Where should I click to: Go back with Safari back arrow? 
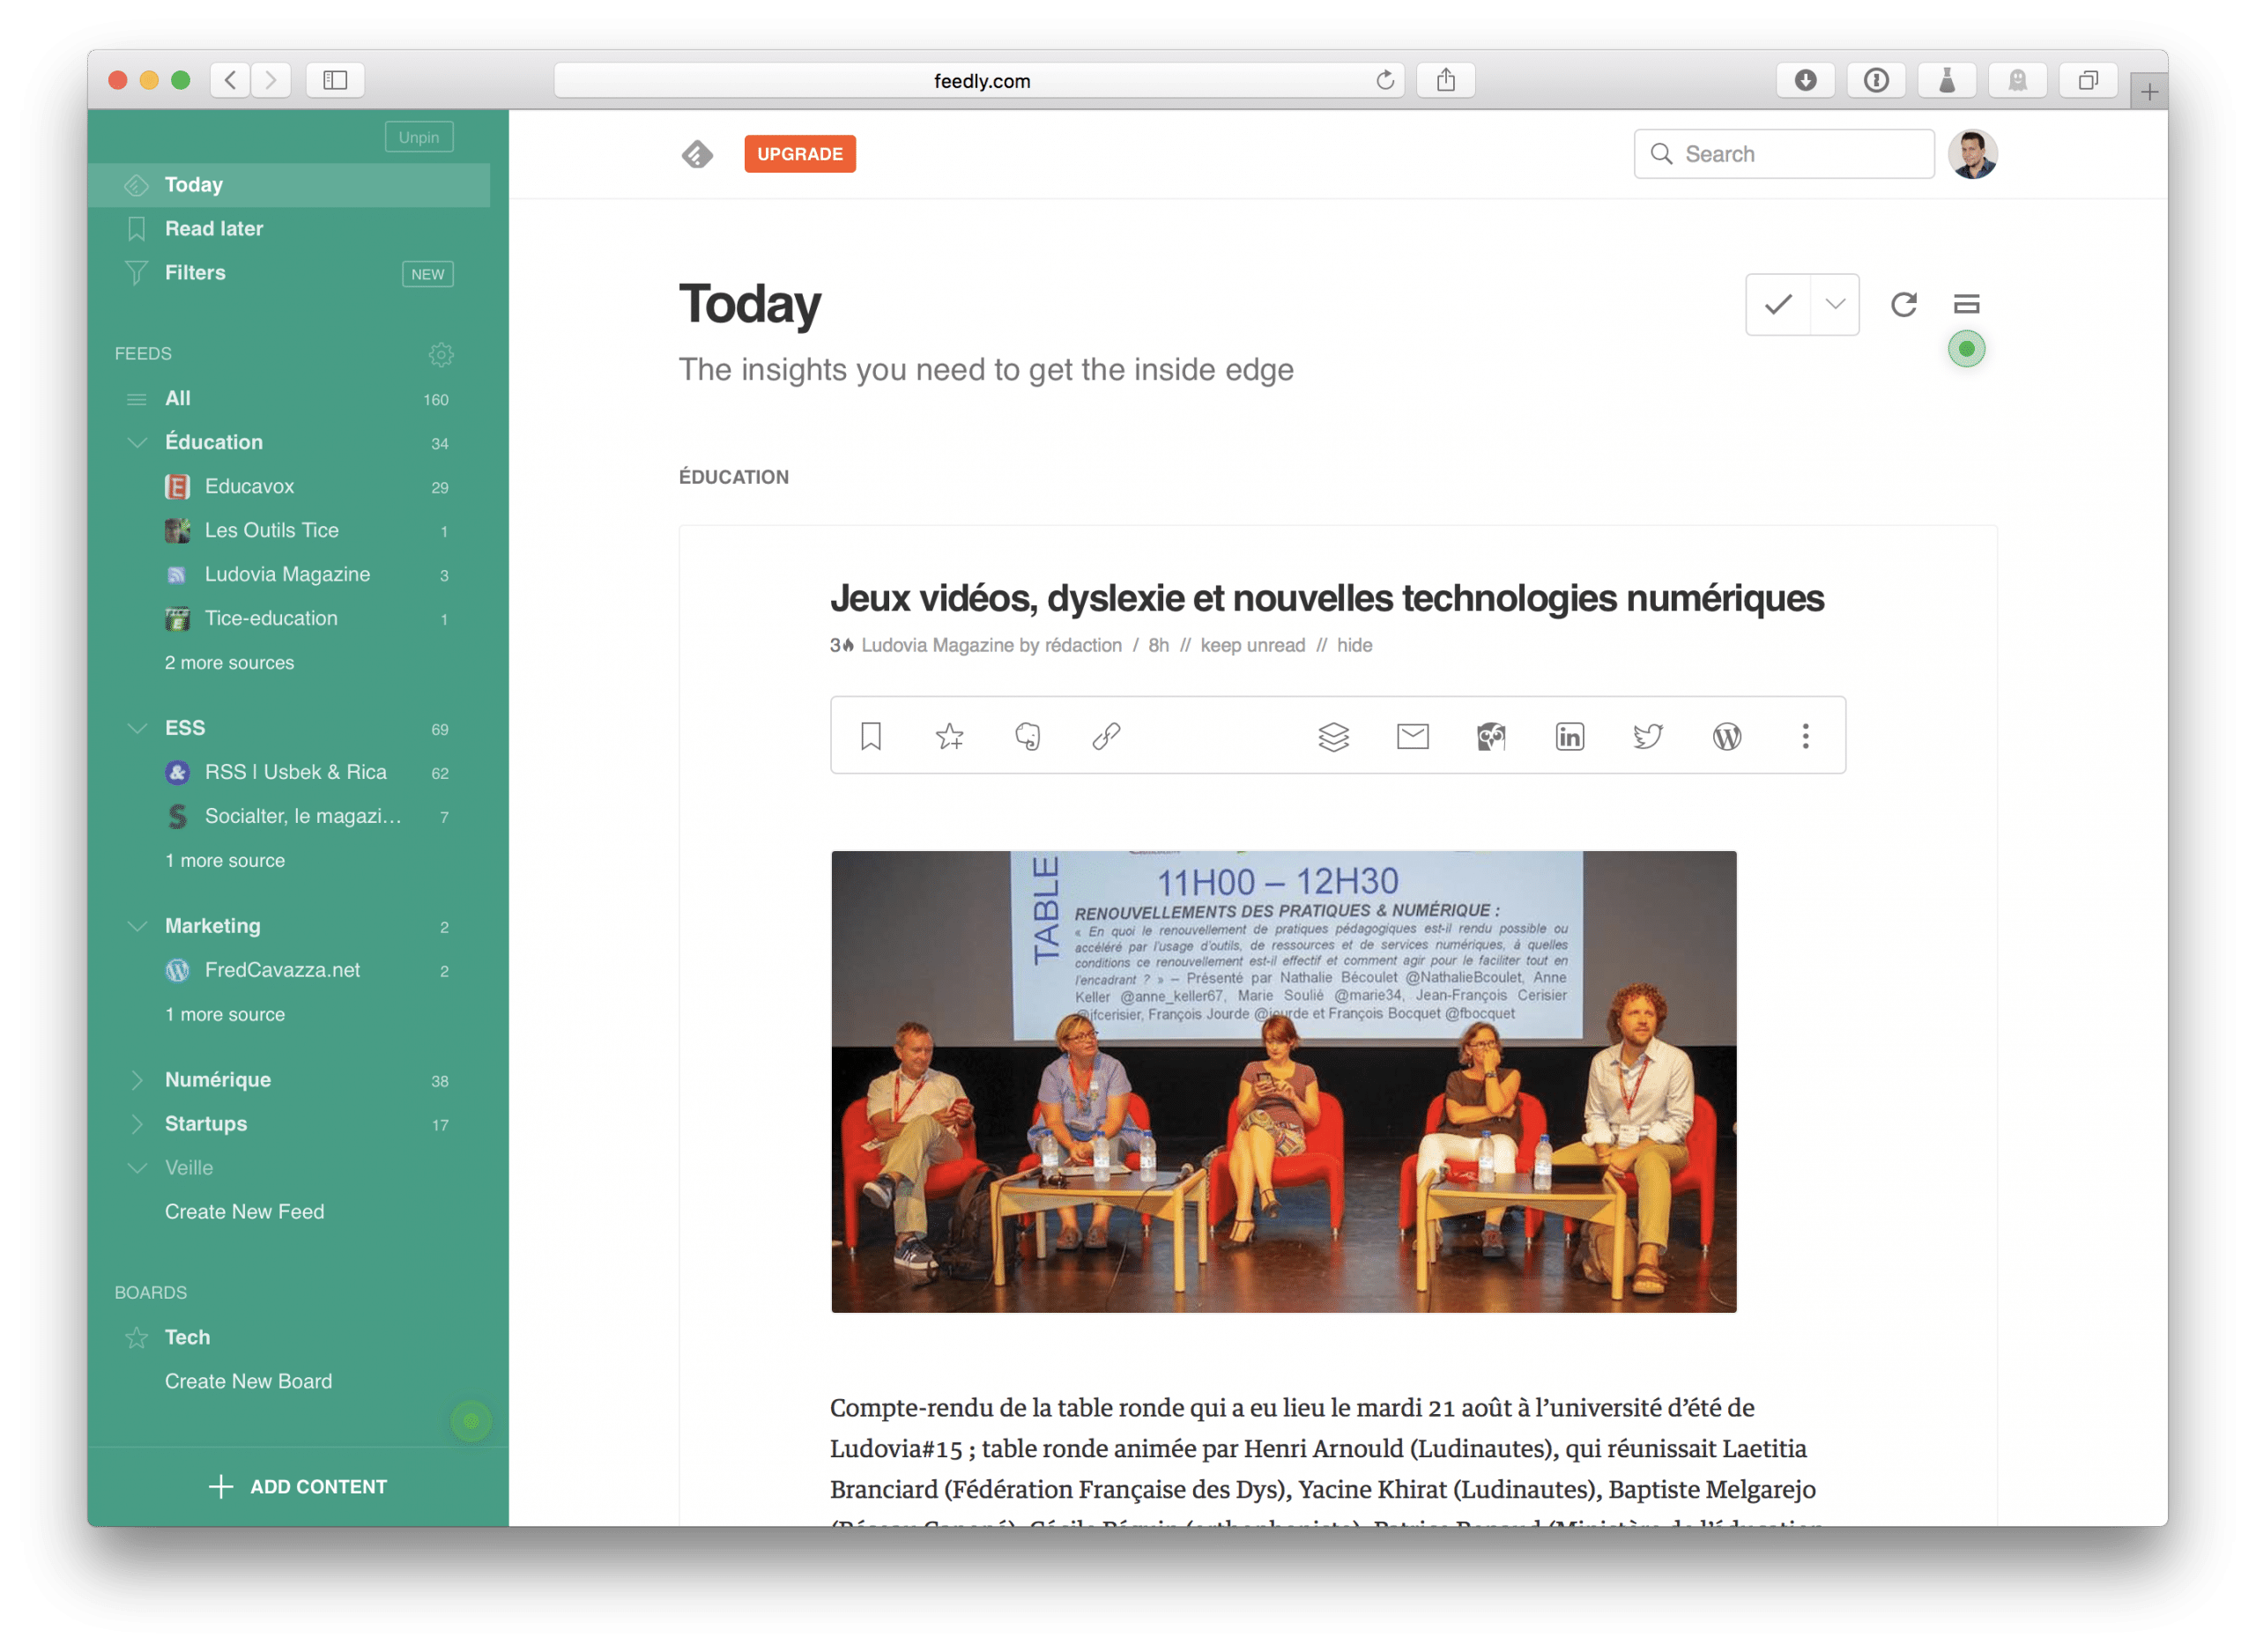click(230, 80)
